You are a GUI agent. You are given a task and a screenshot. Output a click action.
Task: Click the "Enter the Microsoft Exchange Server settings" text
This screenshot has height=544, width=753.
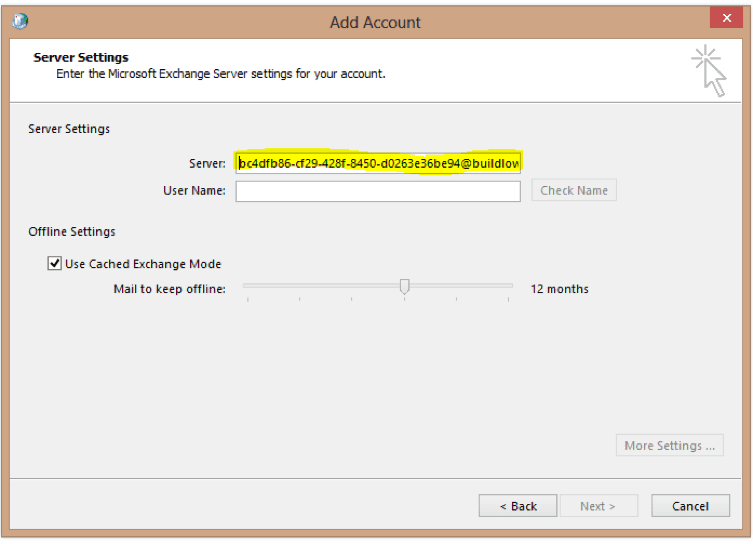(x=221, y=74)
